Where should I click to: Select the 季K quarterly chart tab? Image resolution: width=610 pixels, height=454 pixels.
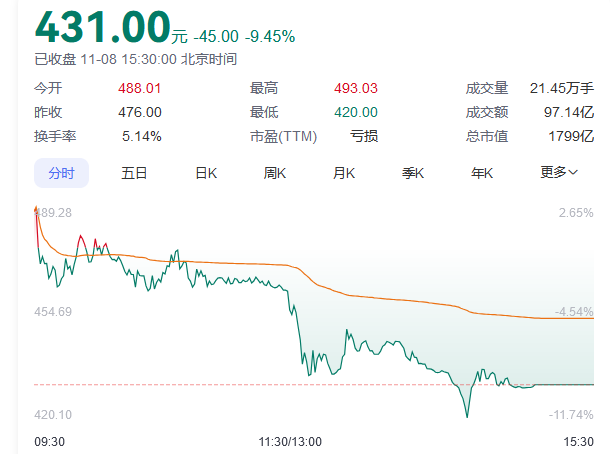pyautogui.click(x=413, y=173)
